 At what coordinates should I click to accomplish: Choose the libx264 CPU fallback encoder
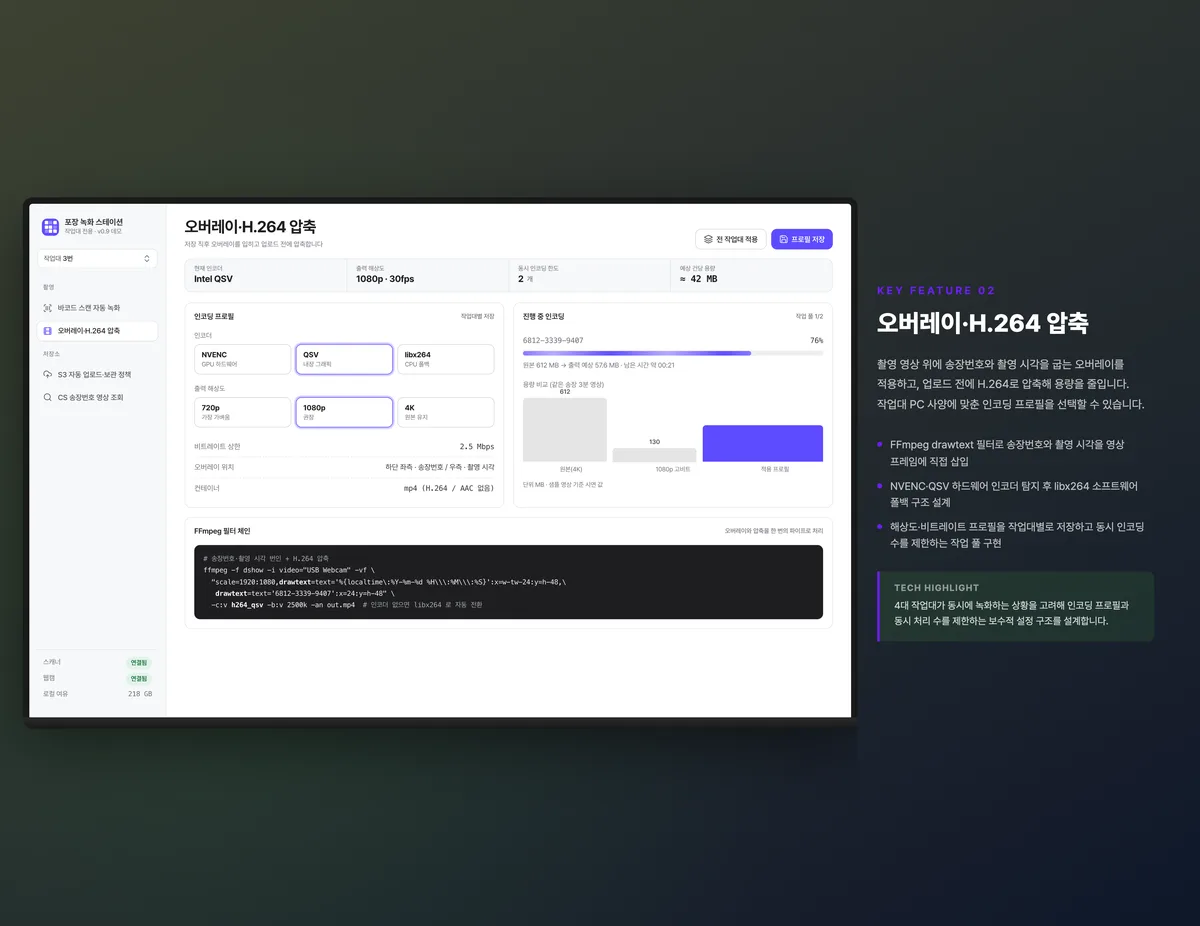click(446, 359)
